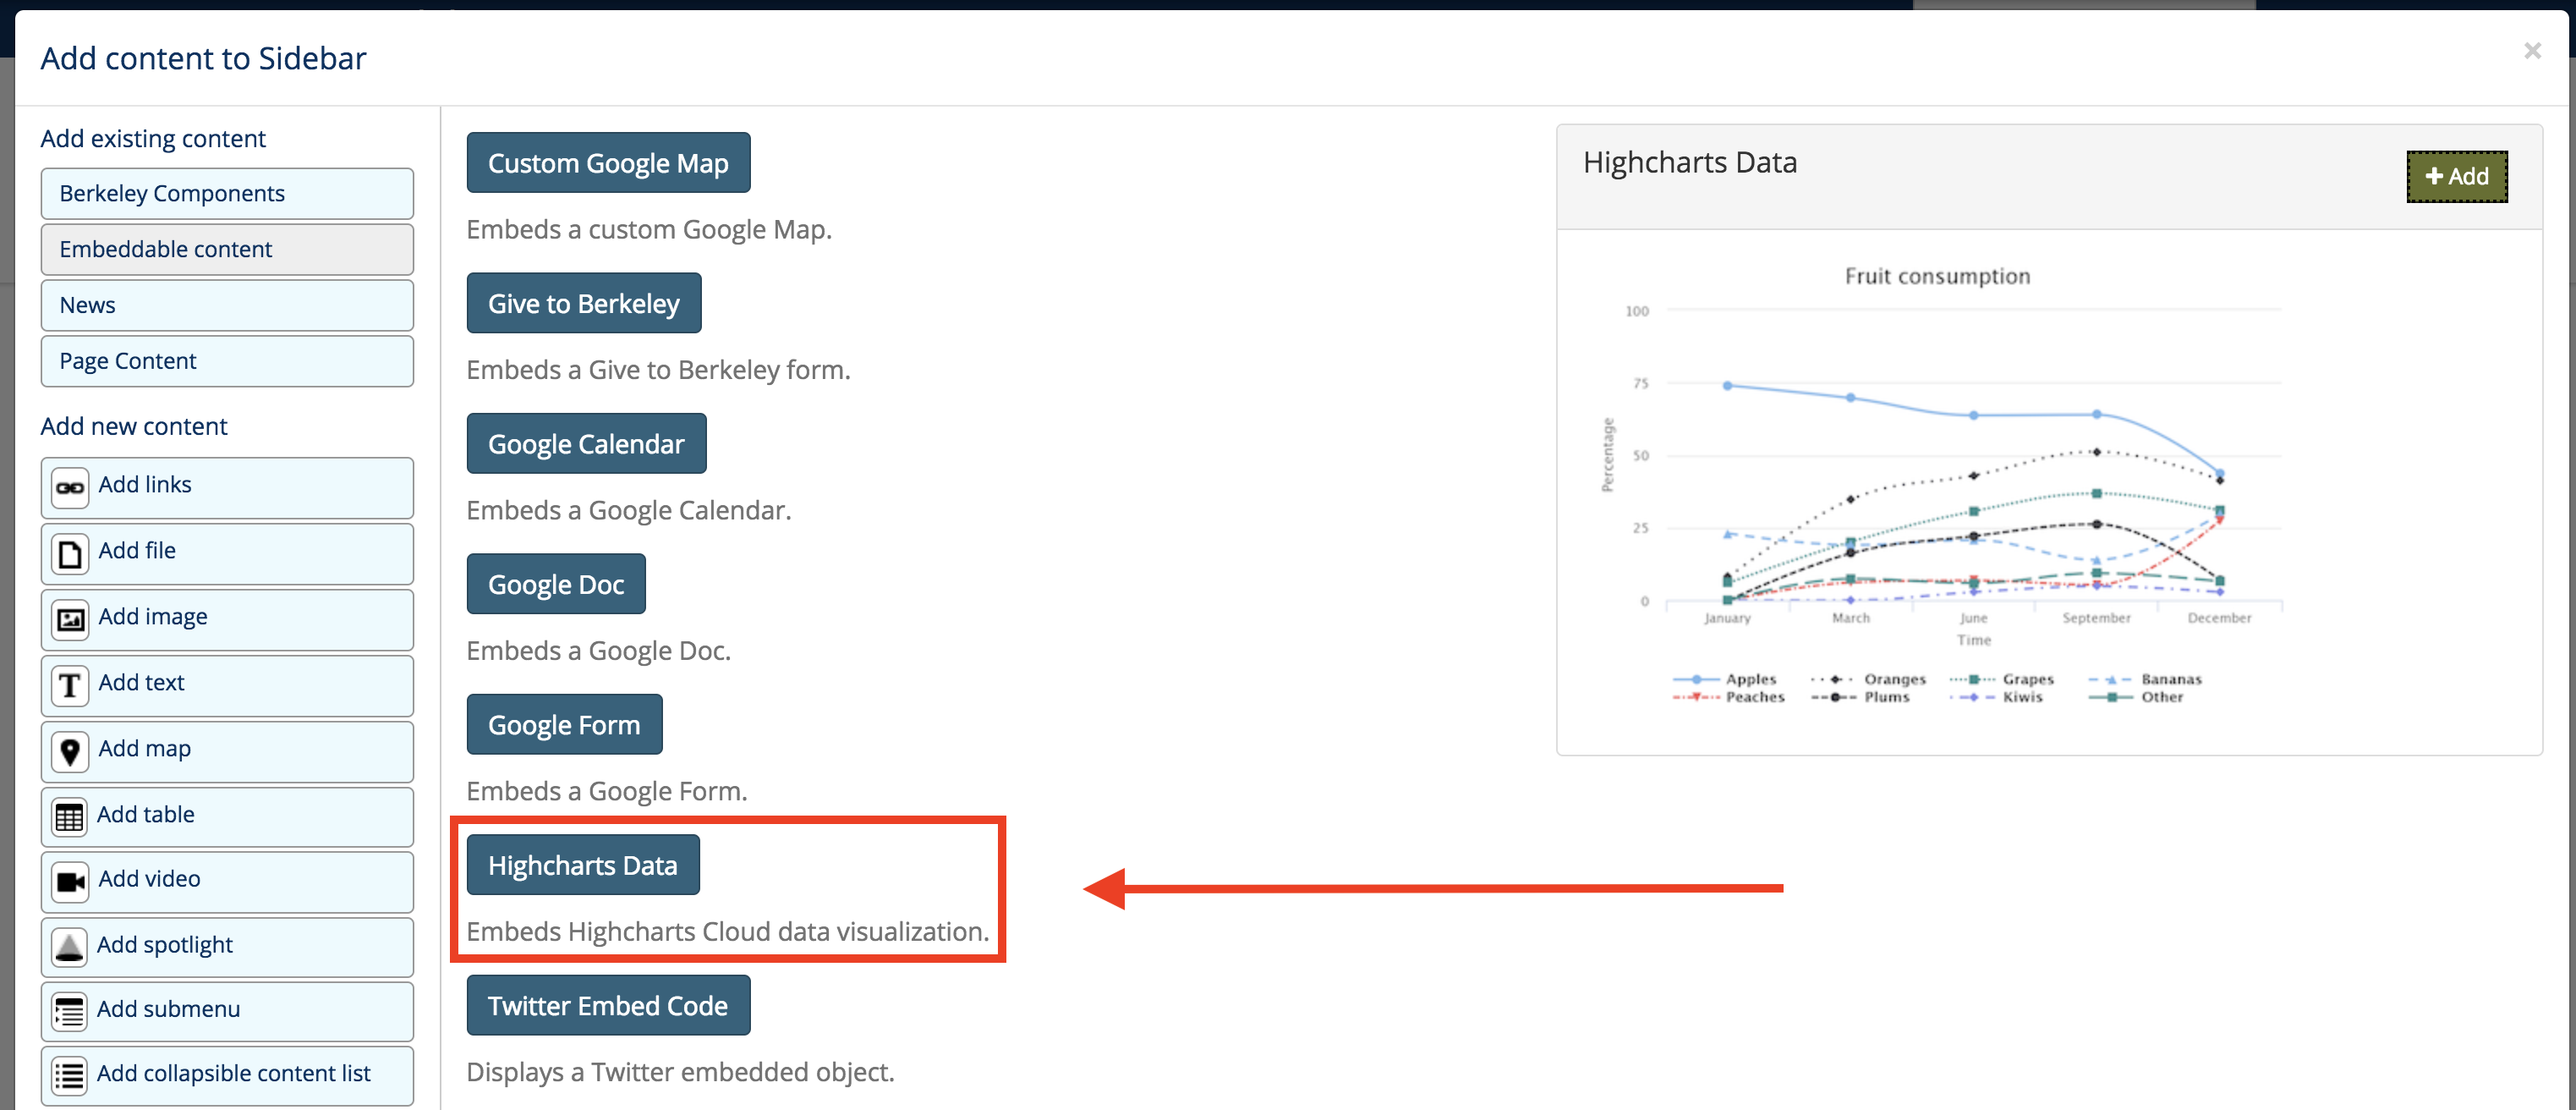The image size is (2576, 1110).
Task: Close the Add content to Sidebar dialog
Action: (2532, 51)
